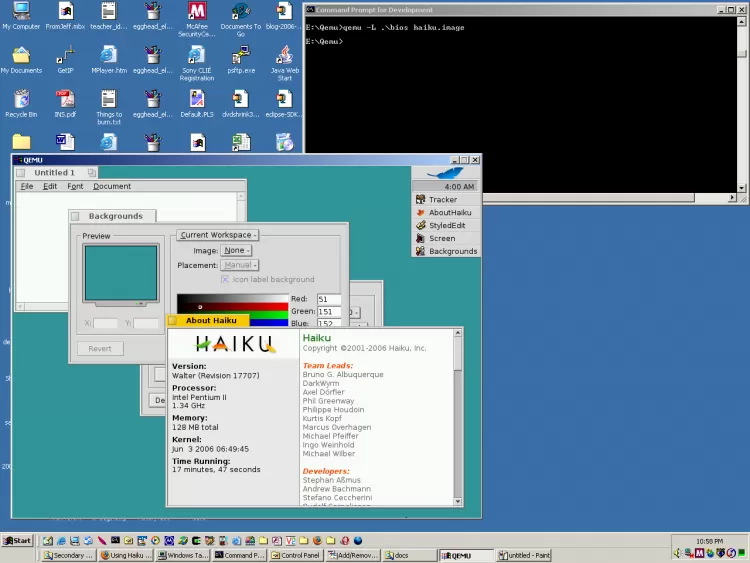Open the Document menu in StyledEdit
This screenshot has height=563, width=750.
pyautogui.click(x=112, y=187)
